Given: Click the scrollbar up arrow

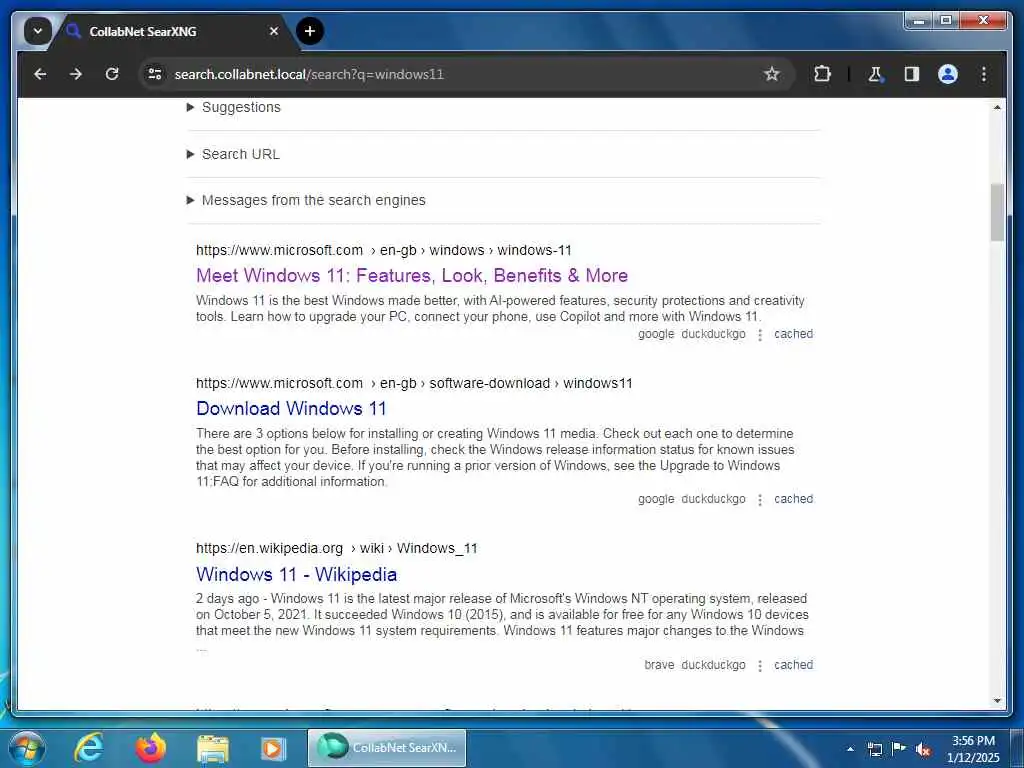Looking at the screenshot, I should pos(997,107).
